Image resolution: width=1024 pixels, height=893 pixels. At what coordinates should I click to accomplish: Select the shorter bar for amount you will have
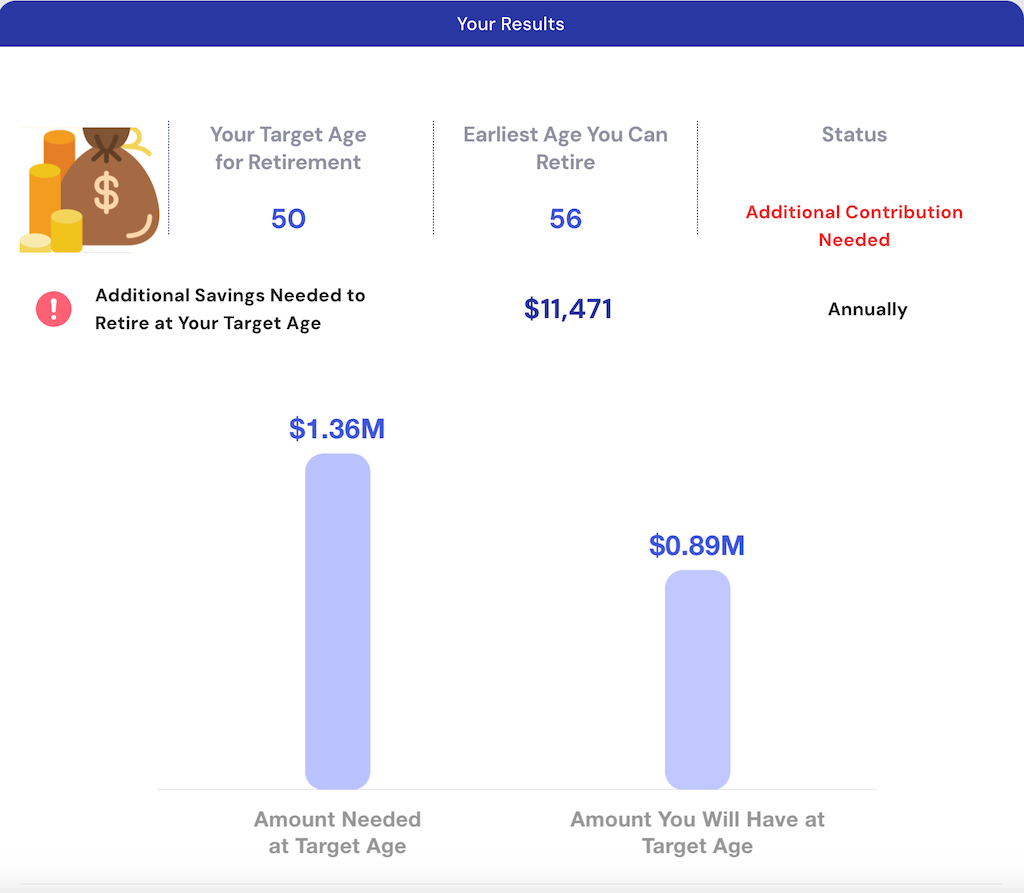tap(697, 679)
